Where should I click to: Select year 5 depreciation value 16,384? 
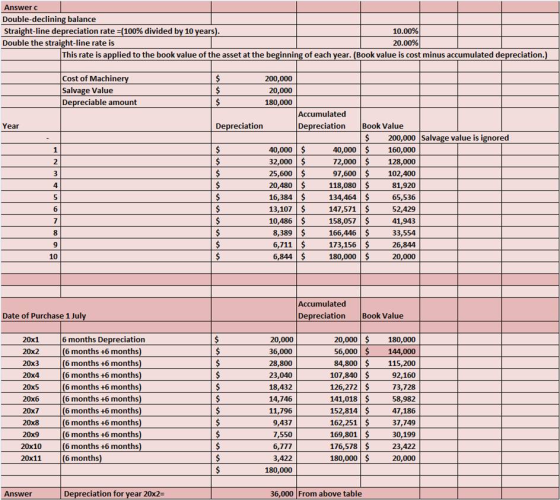[254, 197]
